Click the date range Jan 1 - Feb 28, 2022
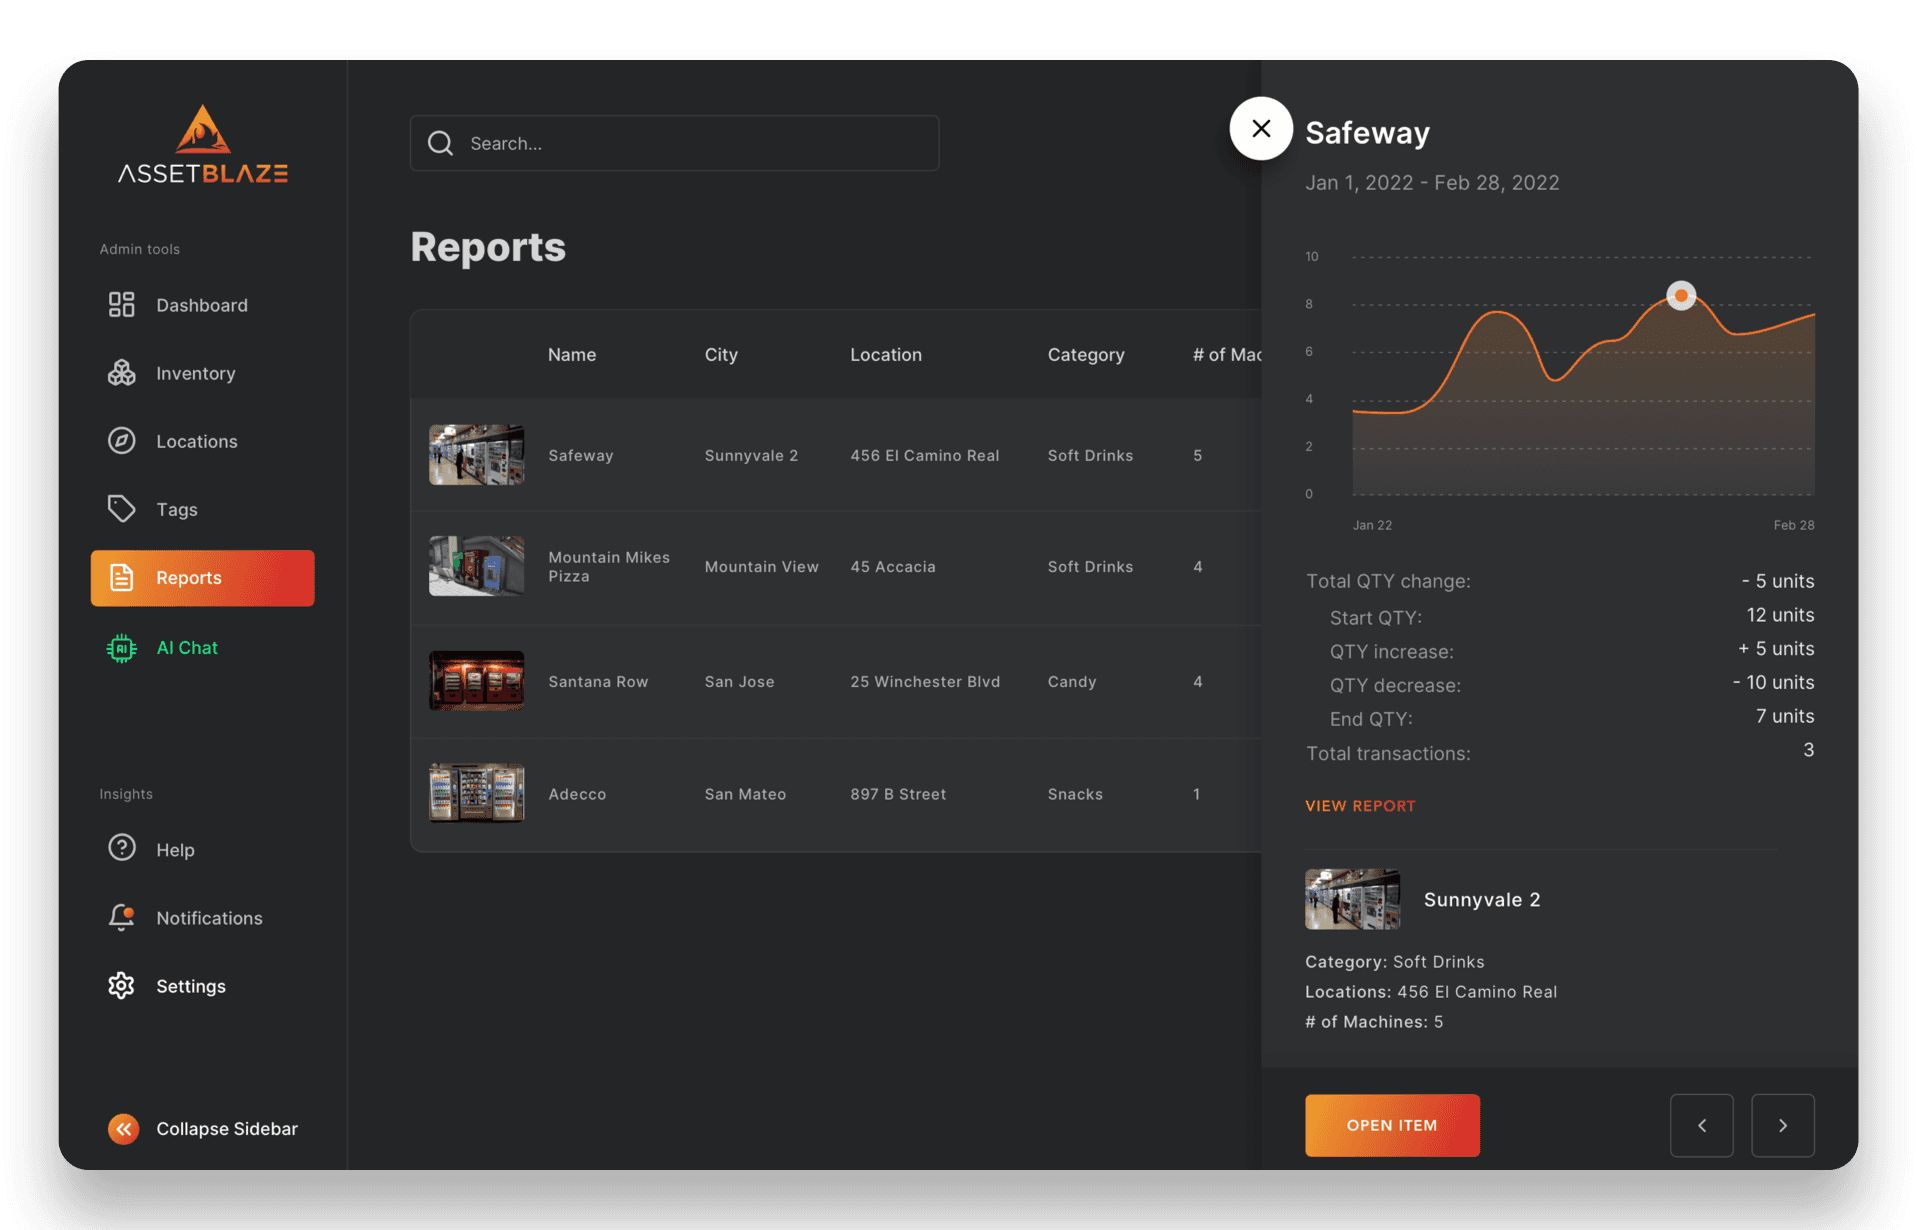 (x=1432, y=182)
